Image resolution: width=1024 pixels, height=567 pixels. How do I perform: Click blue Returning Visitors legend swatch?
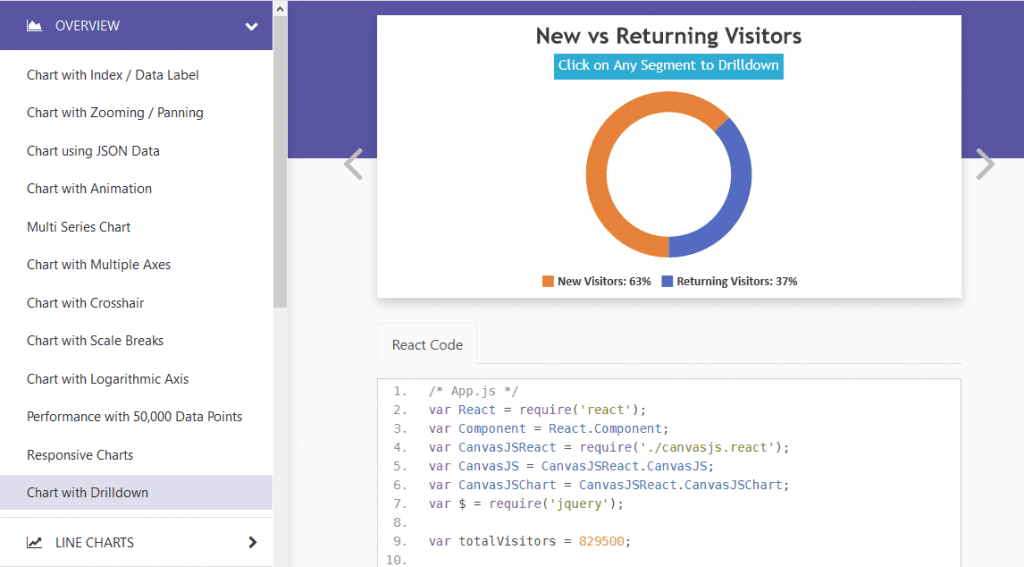pos(667,282)
